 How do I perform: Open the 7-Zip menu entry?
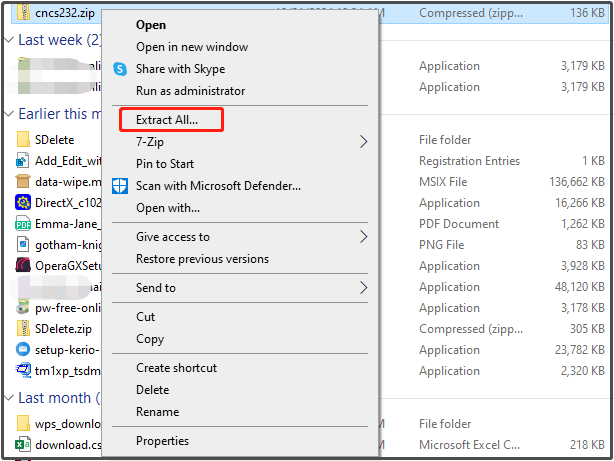pyautogui.click(x=150, y=142)
